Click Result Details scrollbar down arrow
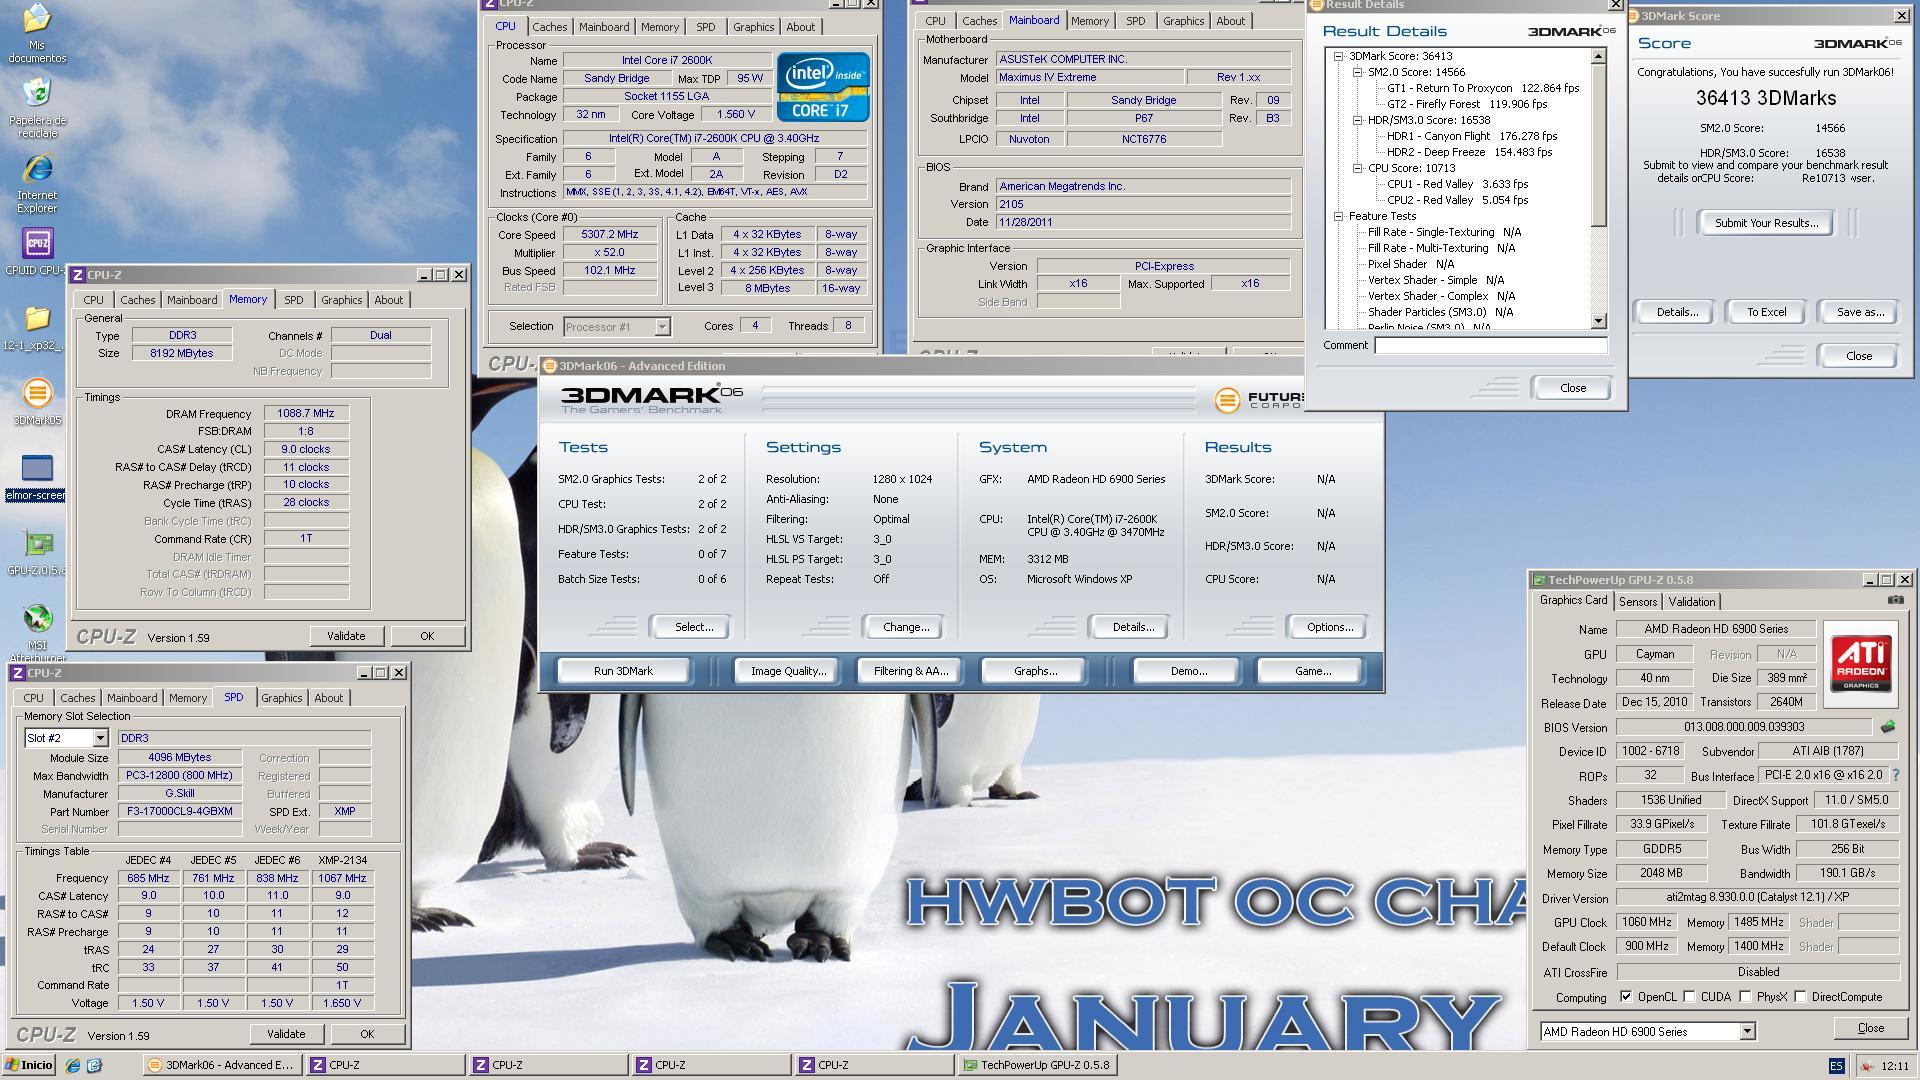The height and width of the screenshot is (1080, 1920). [x=1598, y=321]
